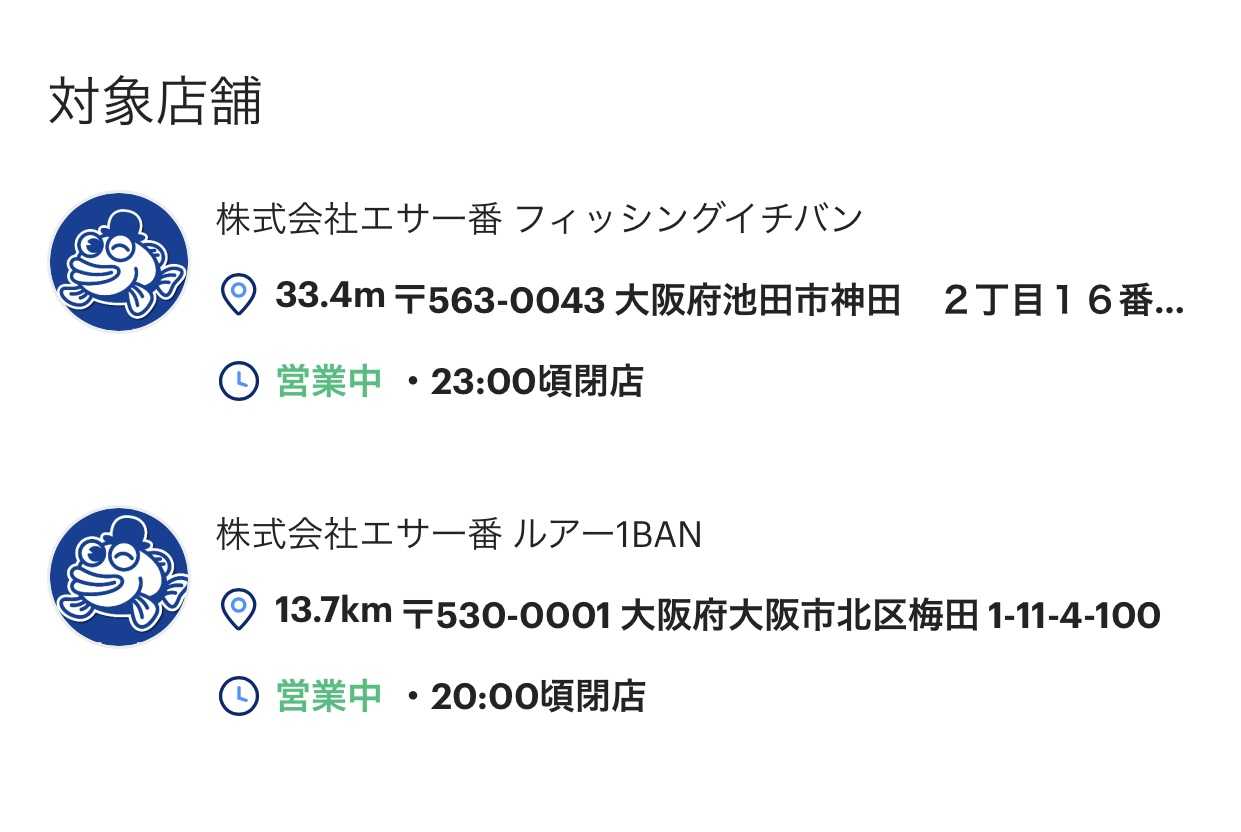
Task: Click the postal code 〒563-0043
Action: point(500,300)
